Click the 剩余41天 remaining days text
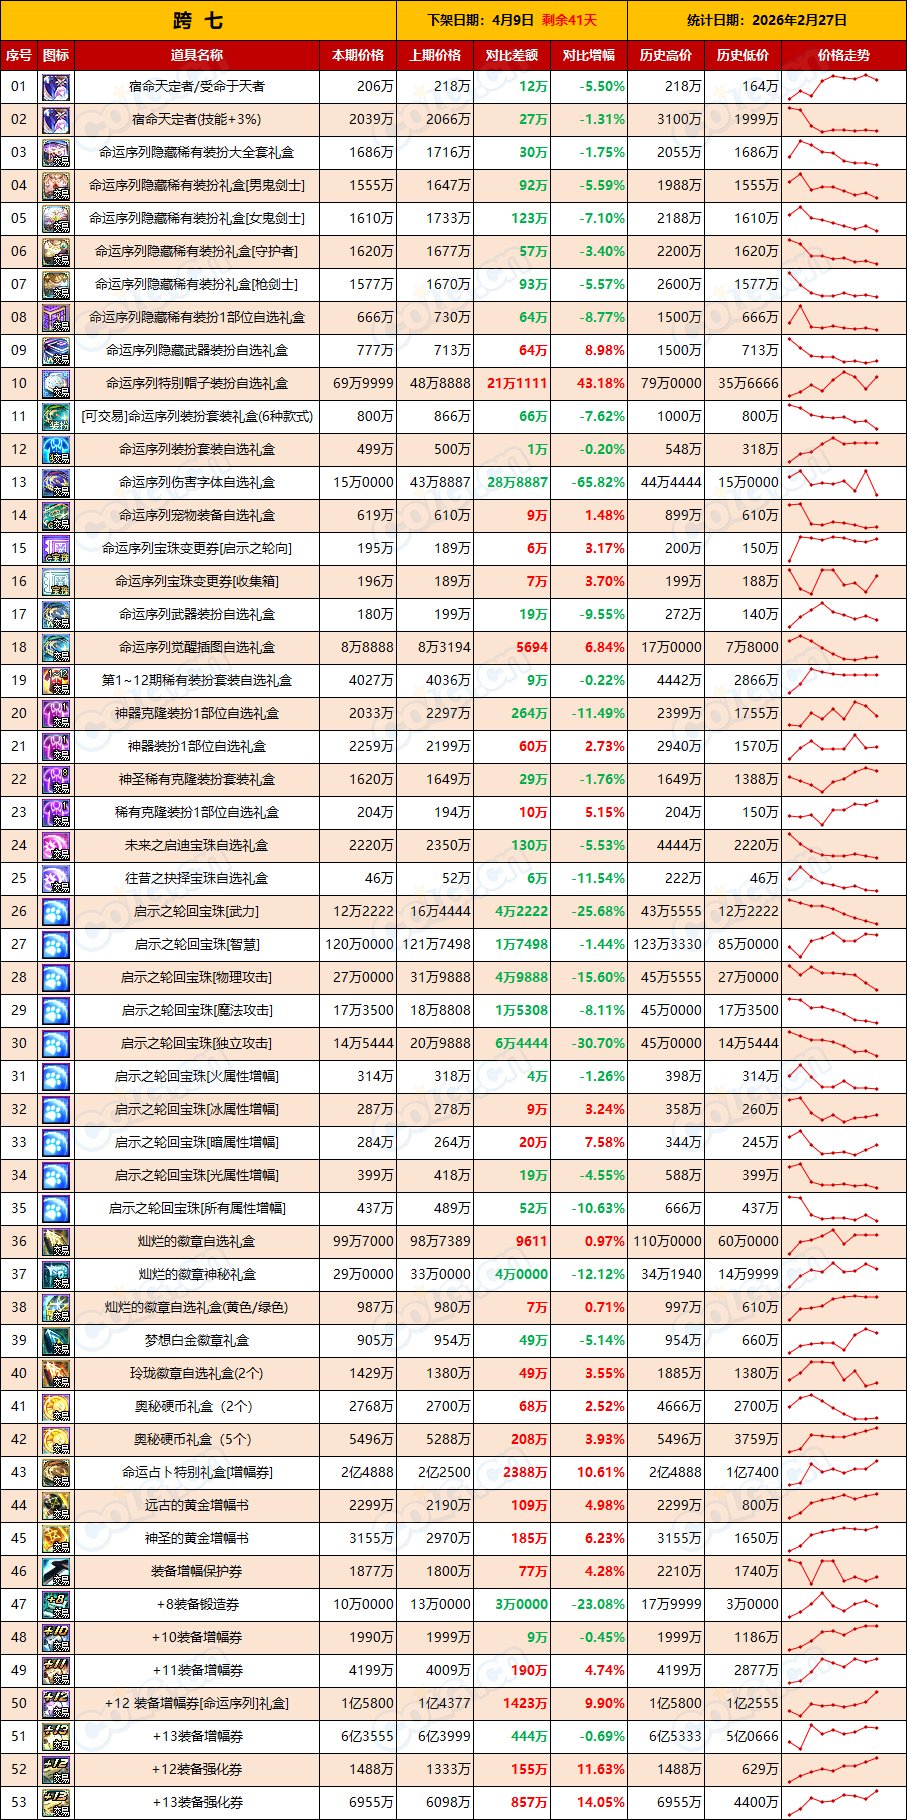 [x=569, y=20]
